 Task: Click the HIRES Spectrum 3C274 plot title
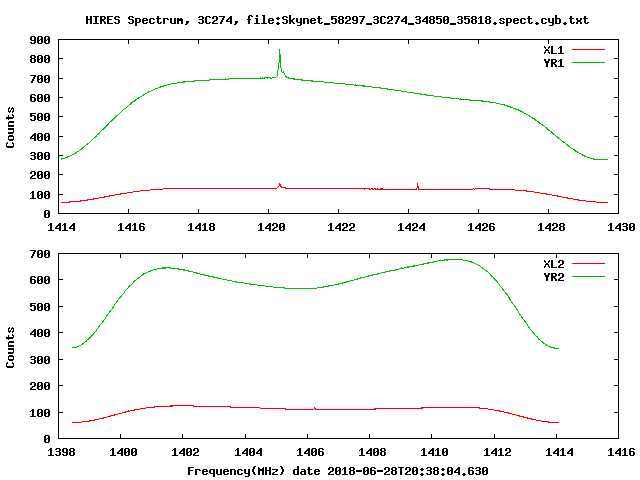[x=337, y=20]
